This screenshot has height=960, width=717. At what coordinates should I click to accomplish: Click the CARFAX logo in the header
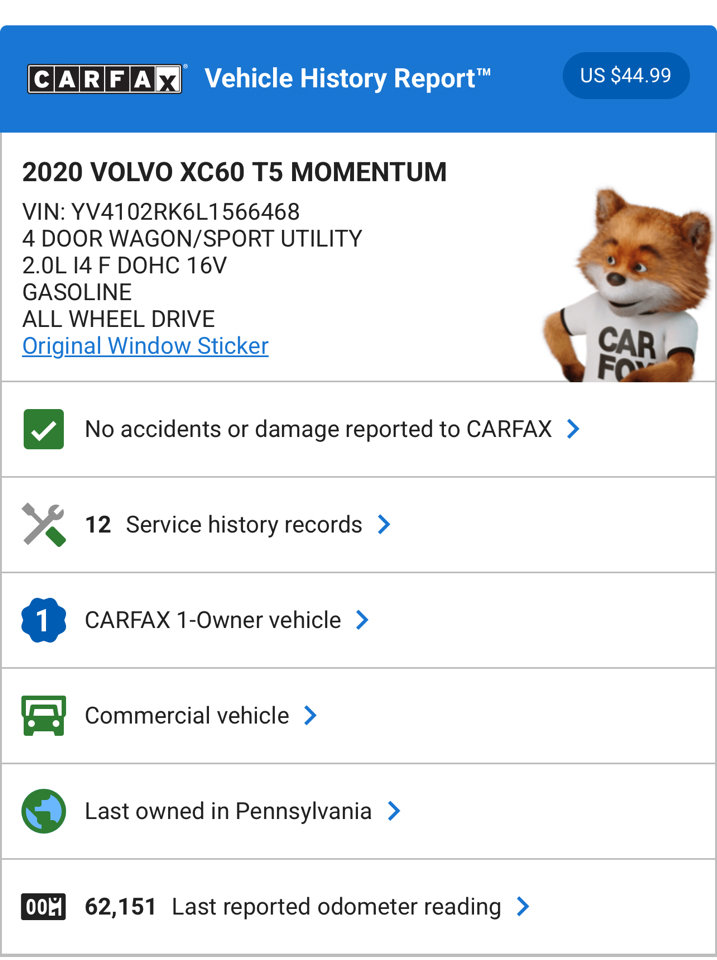[107, 75]
